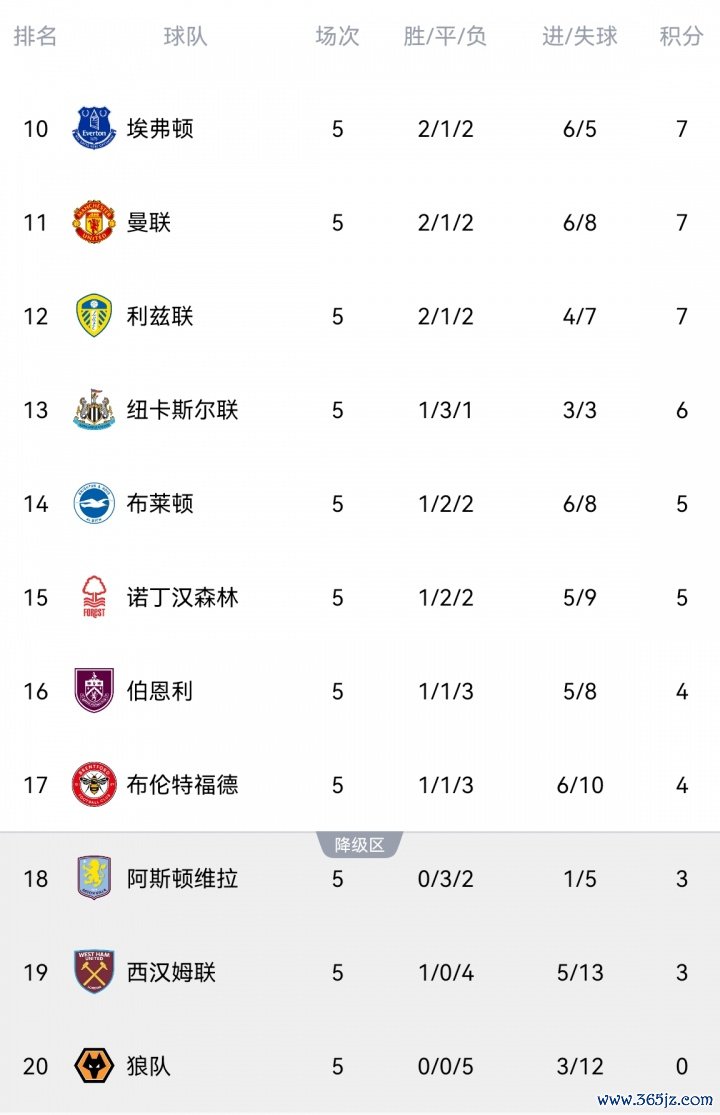Open the Leeds United badge icon
Image resolution: width=720 pixels, height=1115 pixels.
point(94,316)
